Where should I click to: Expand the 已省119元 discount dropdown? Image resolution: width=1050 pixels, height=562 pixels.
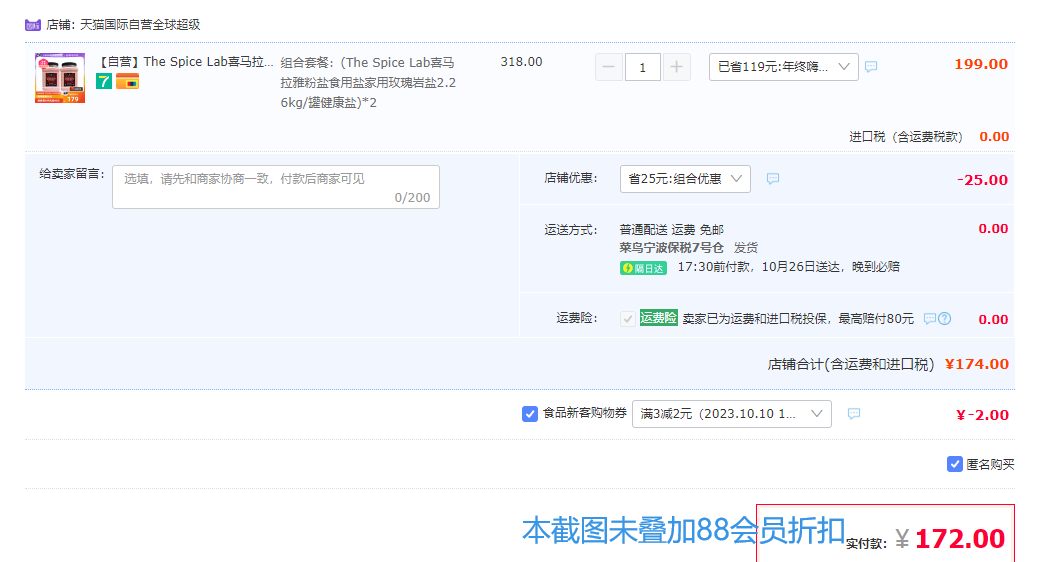(x=783, y=67)
